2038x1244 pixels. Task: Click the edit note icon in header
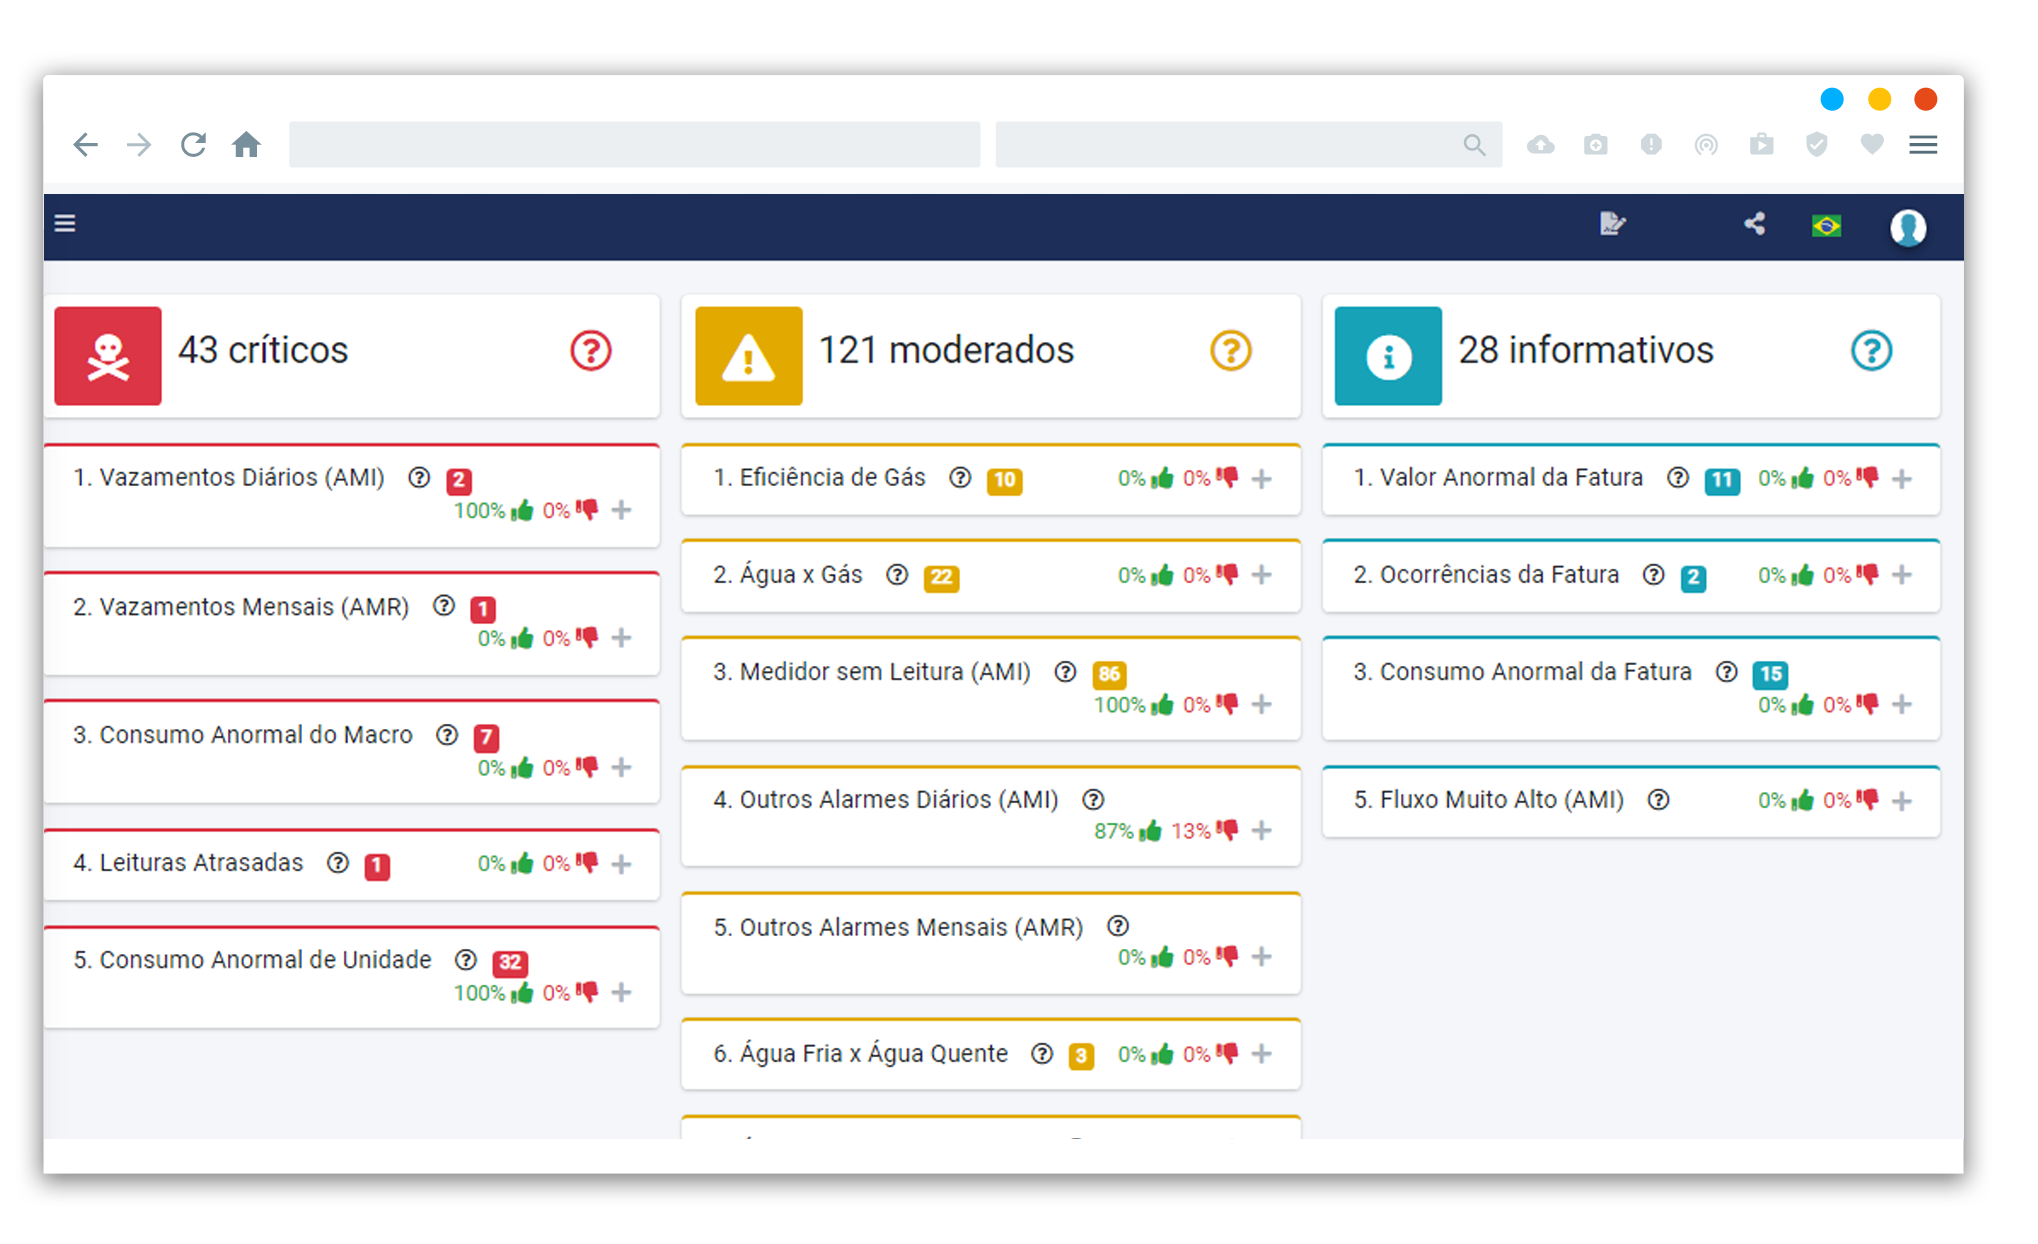(1611, 224)
